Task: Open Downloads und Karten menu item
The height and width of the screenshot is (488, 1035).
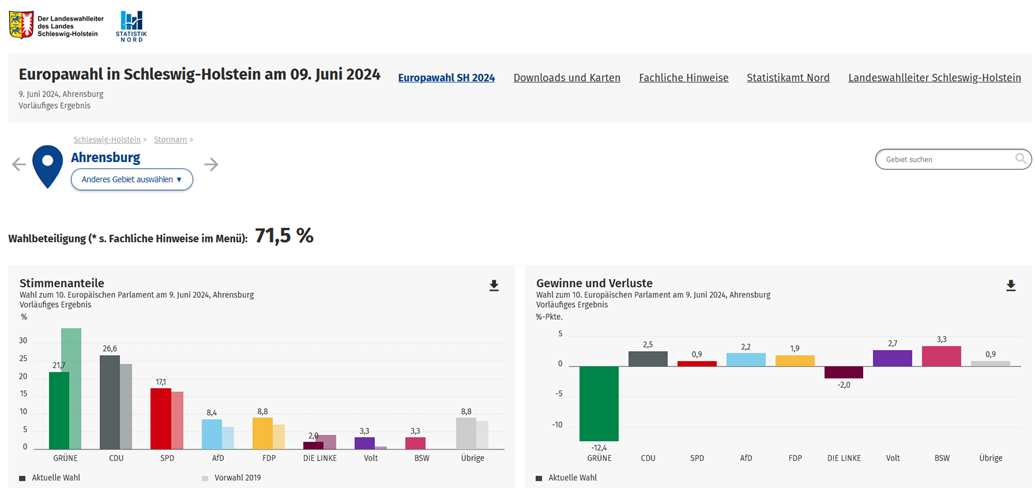Action: [x=567, y=78]
